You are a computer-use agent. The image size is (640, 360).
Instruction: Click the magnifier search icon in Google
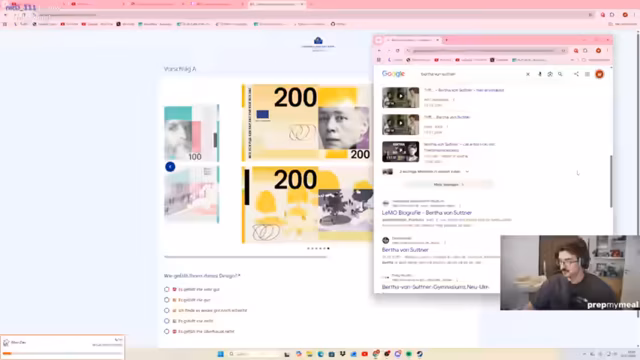coord(560,74)
